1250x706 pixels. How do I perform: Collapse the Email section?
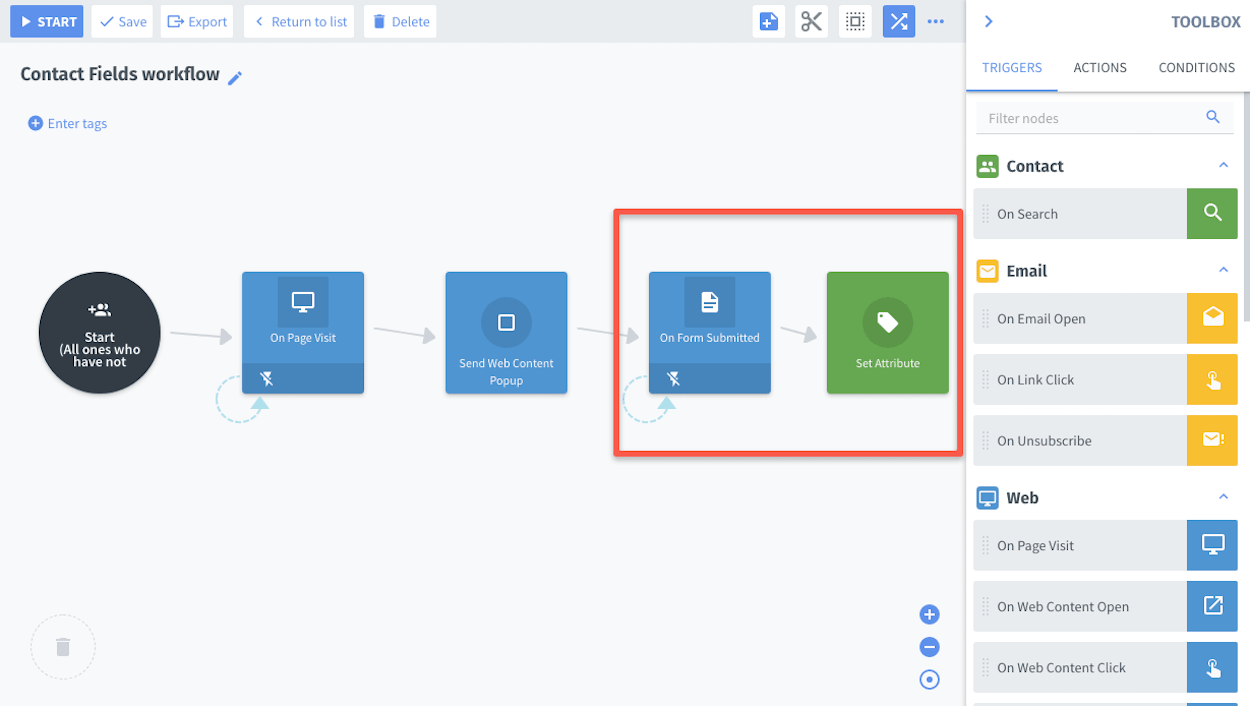tap(1223, 271)
